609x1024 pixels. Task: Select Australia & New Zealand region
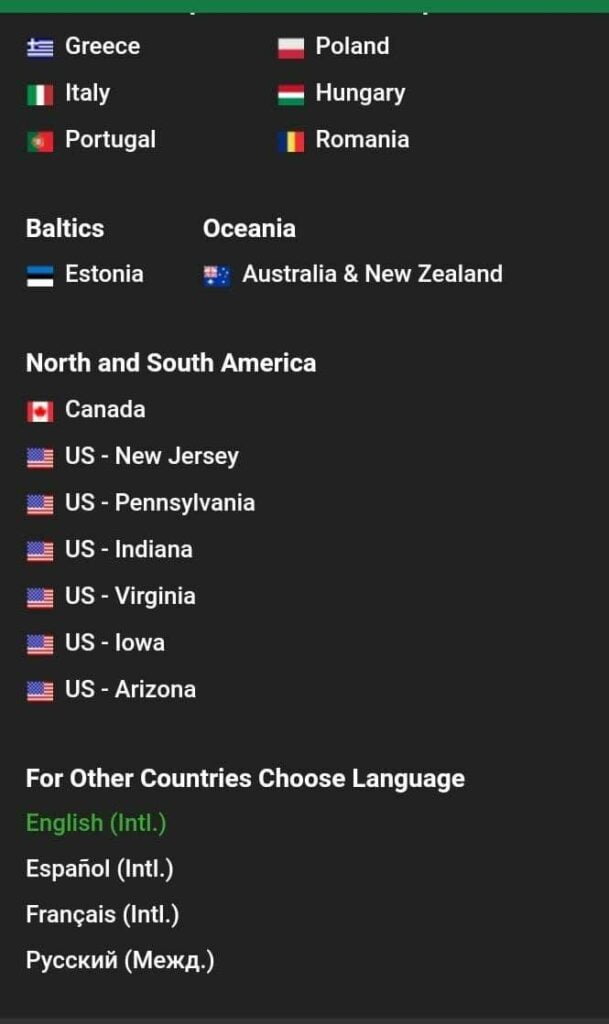click(372, 274)
